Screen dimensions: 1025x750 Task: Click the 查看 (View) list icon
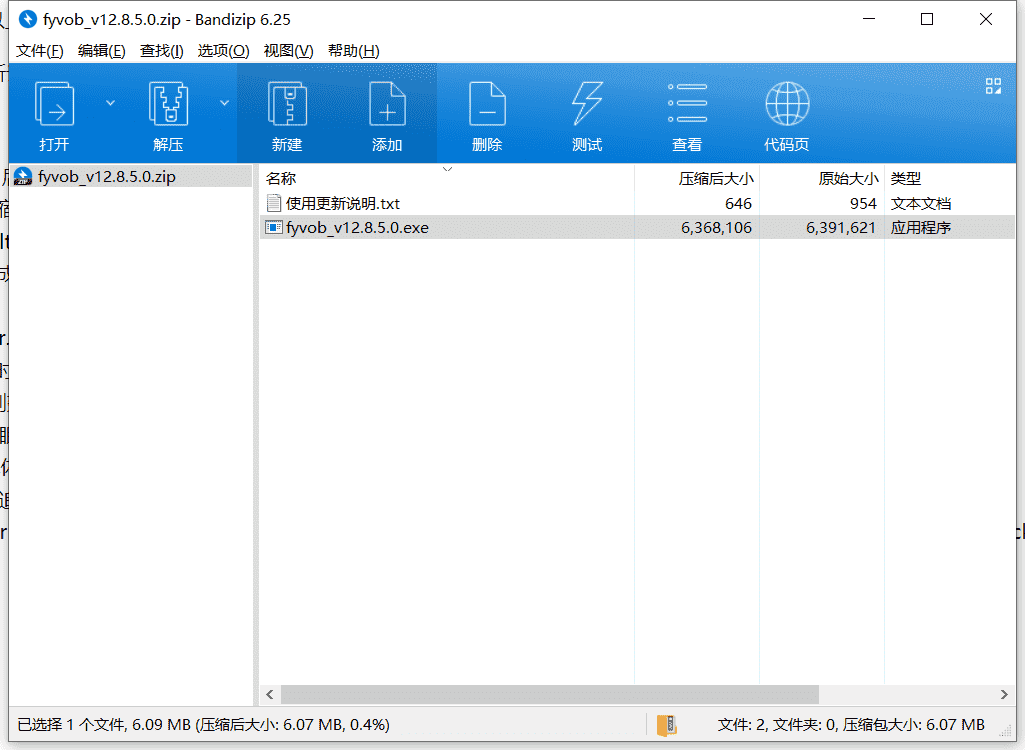687,104
